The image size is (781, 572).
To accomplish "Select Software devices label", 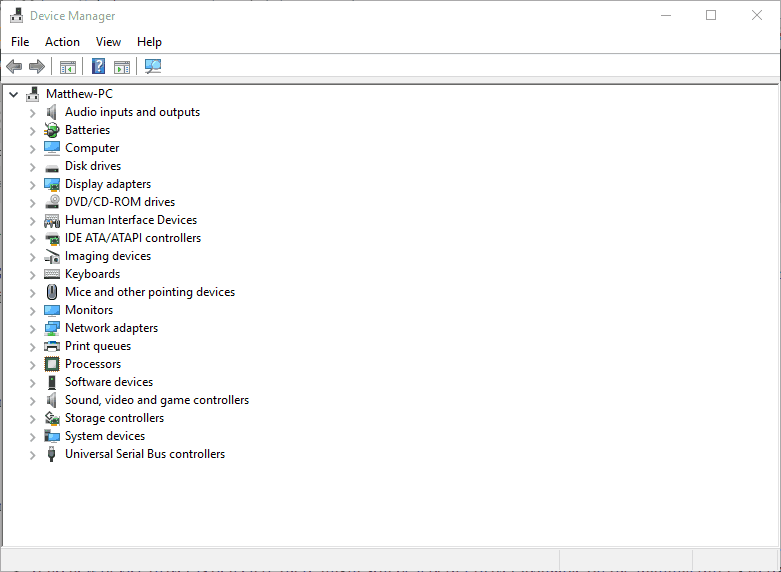I will (109, 382).
